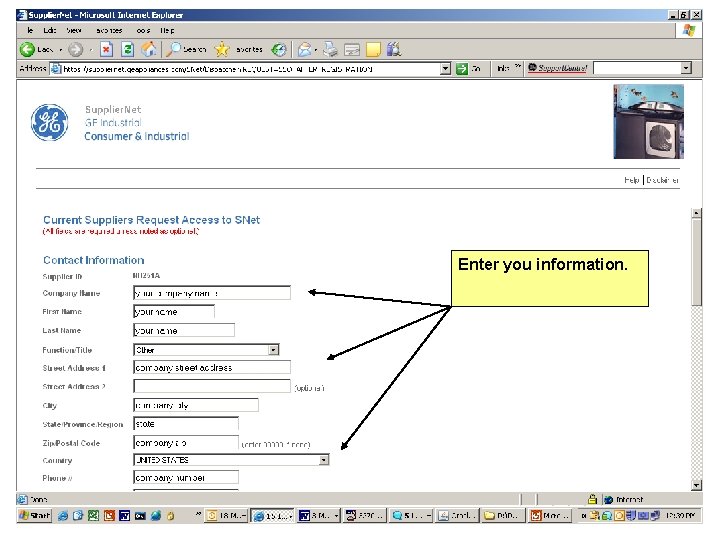Click the Research books toolbar icon
The height and width of the screenshot is (540, 720).
394,49
